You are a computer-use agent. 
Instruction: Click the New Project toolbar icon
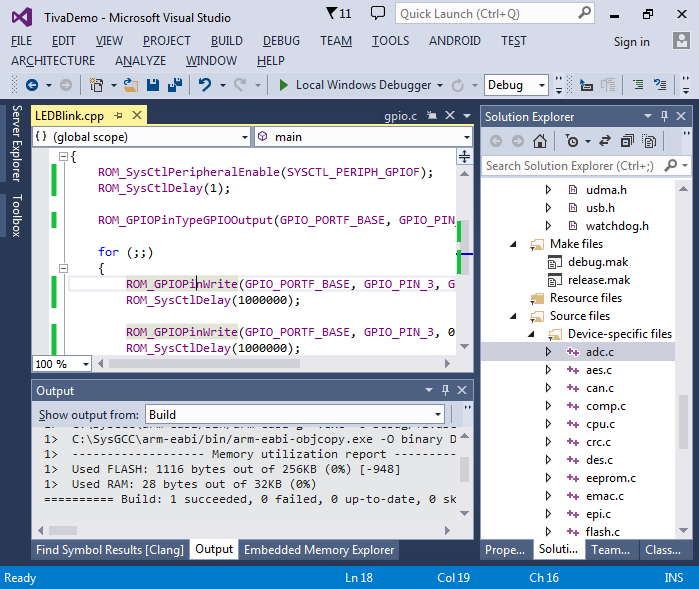coord(96,85)
